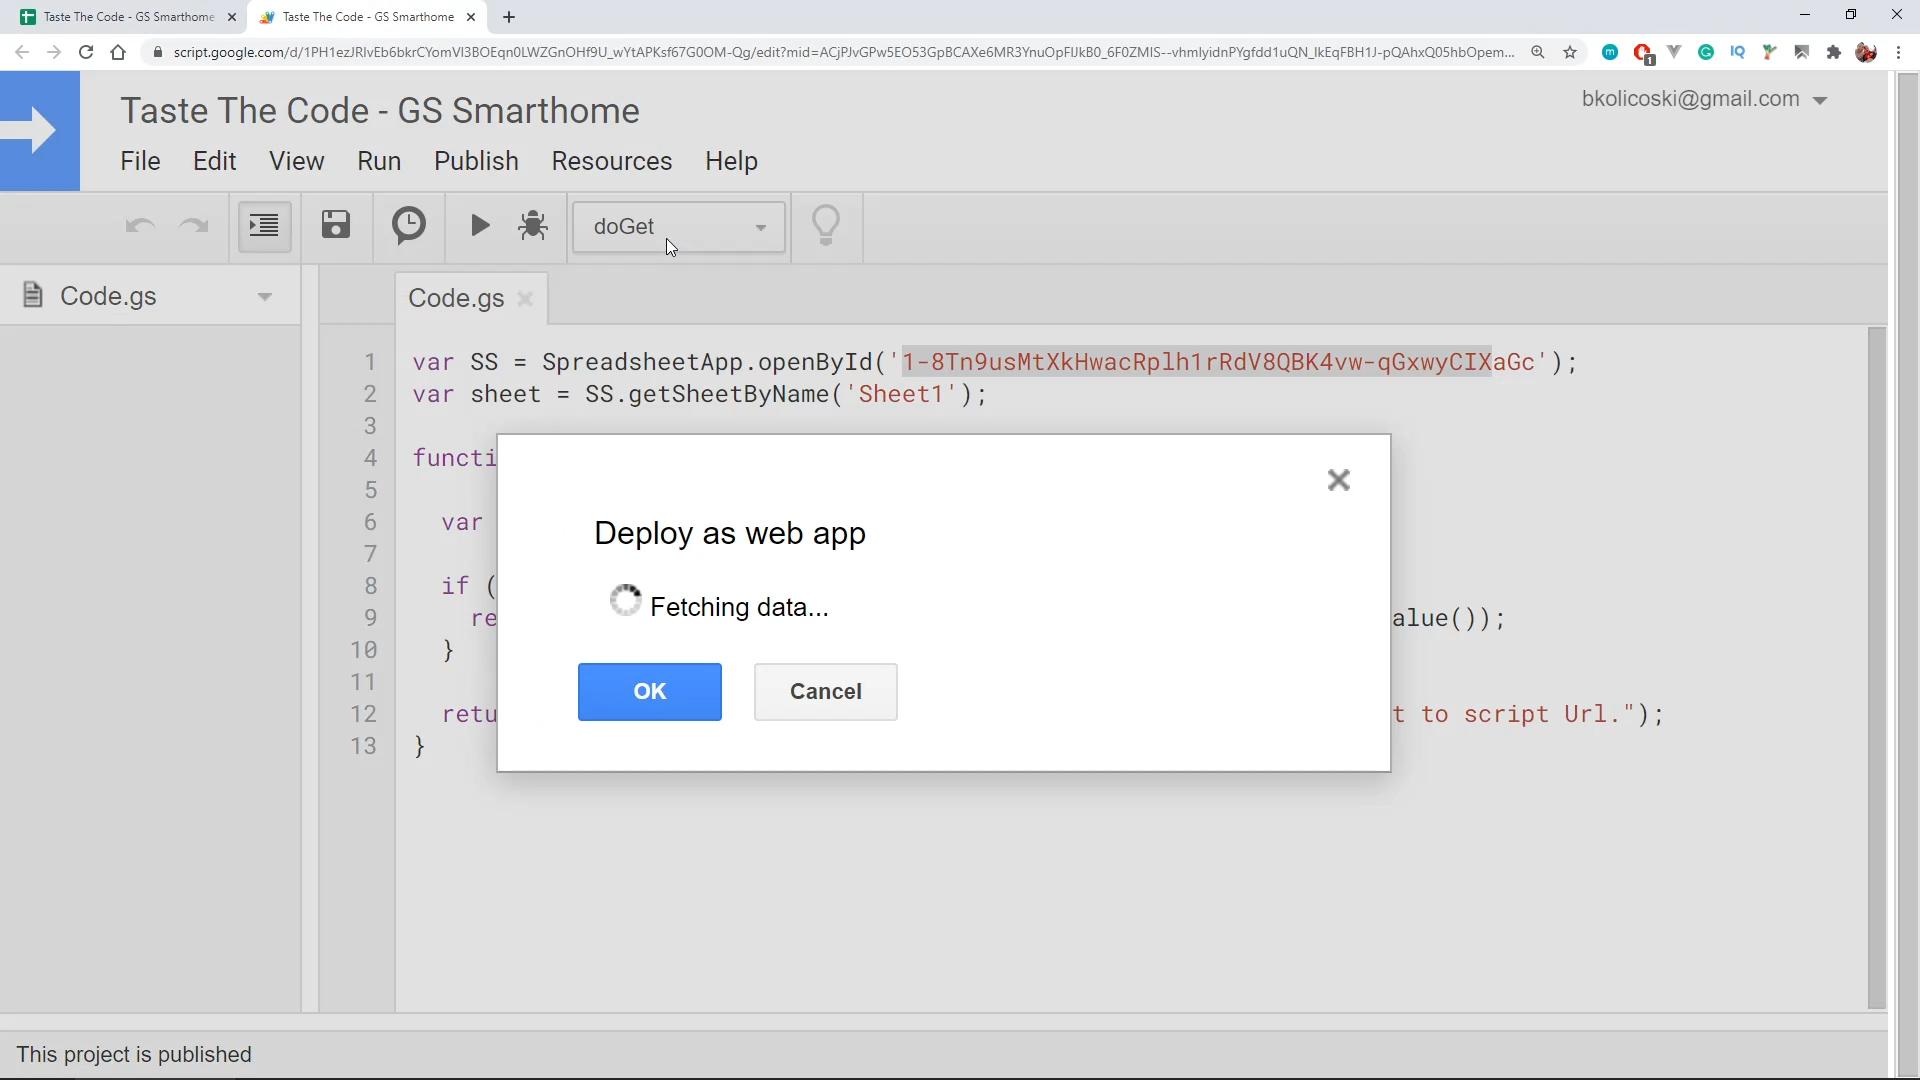The width and height of the screenshot is (1920, 1080).
Task: Open the Publish menu
Action: tap(475, 161)
